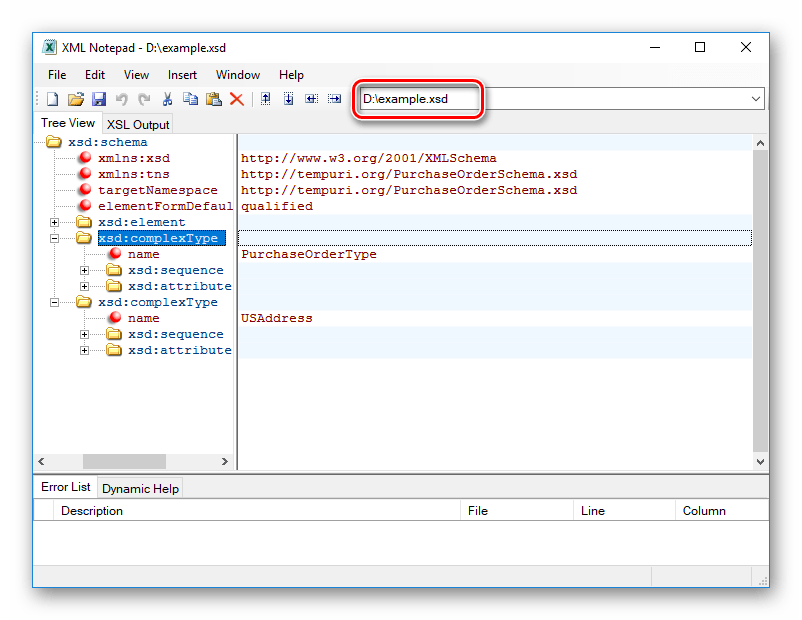Switch to the XSL Output tab

point(138,125)
